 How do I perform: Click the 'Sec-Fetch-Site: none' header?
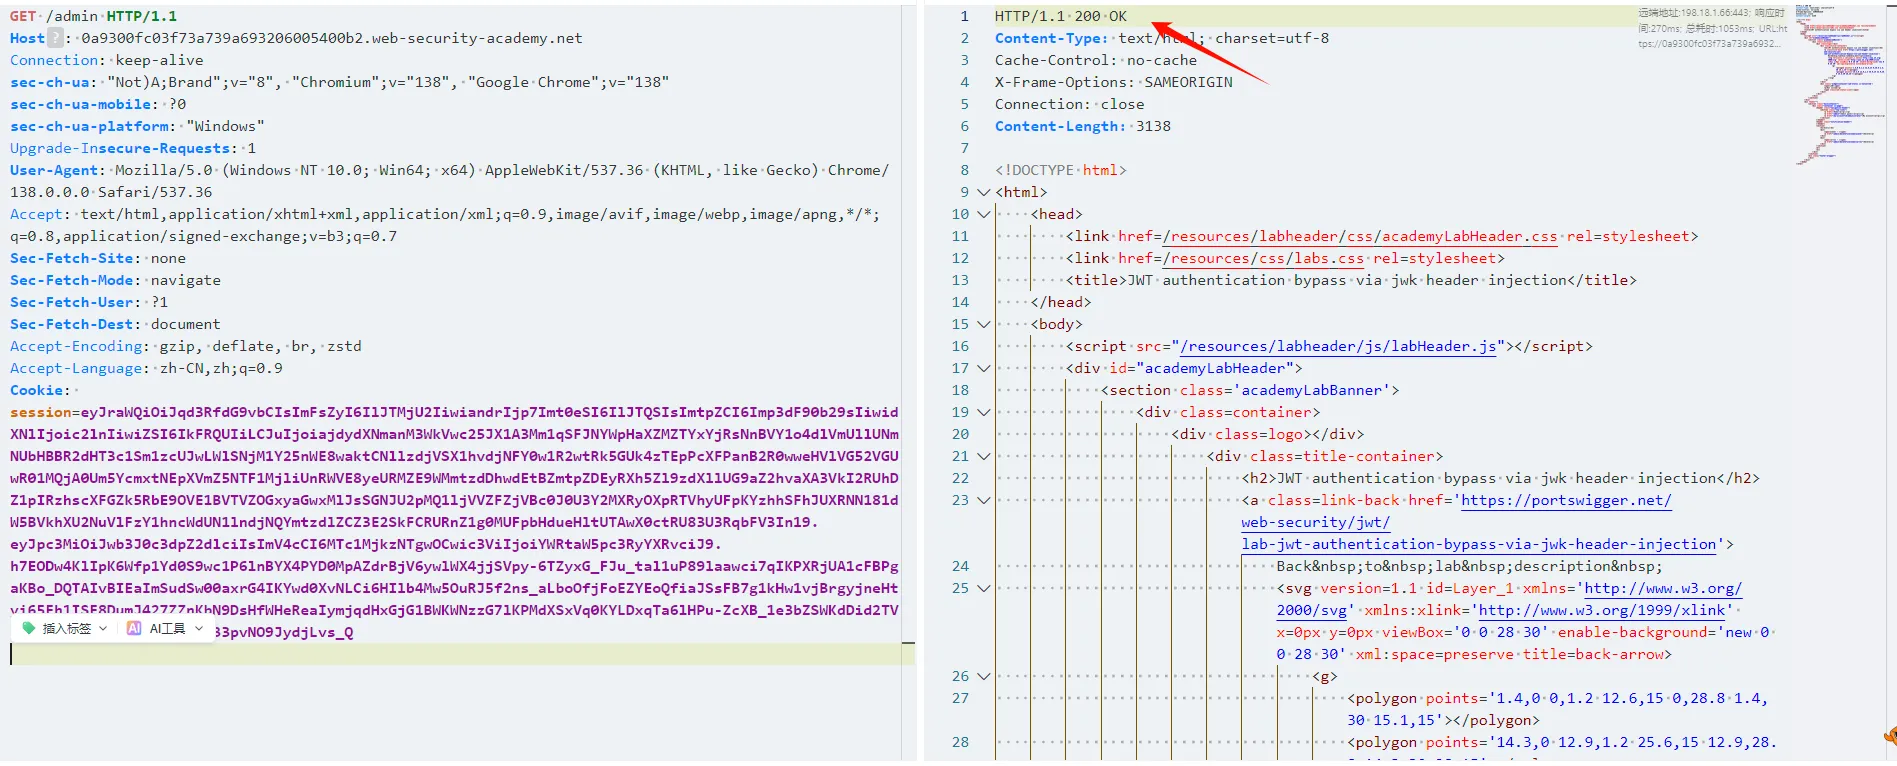pos(98,258)
